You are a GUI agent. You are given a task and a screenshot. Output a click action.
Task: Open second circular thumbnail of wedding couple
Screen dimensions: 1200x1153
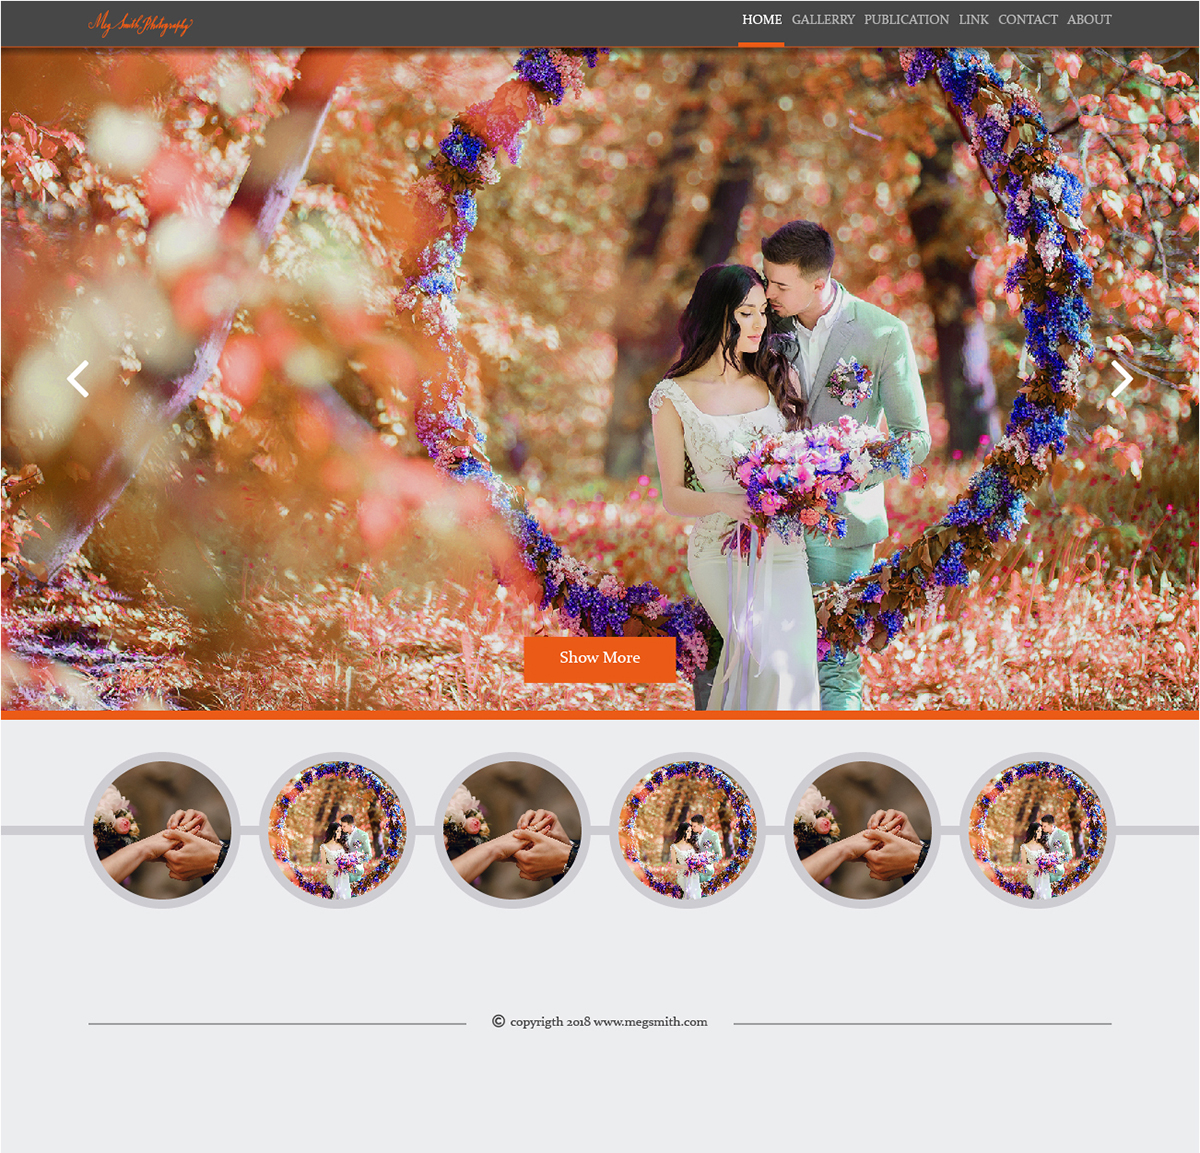pos(337,830)
